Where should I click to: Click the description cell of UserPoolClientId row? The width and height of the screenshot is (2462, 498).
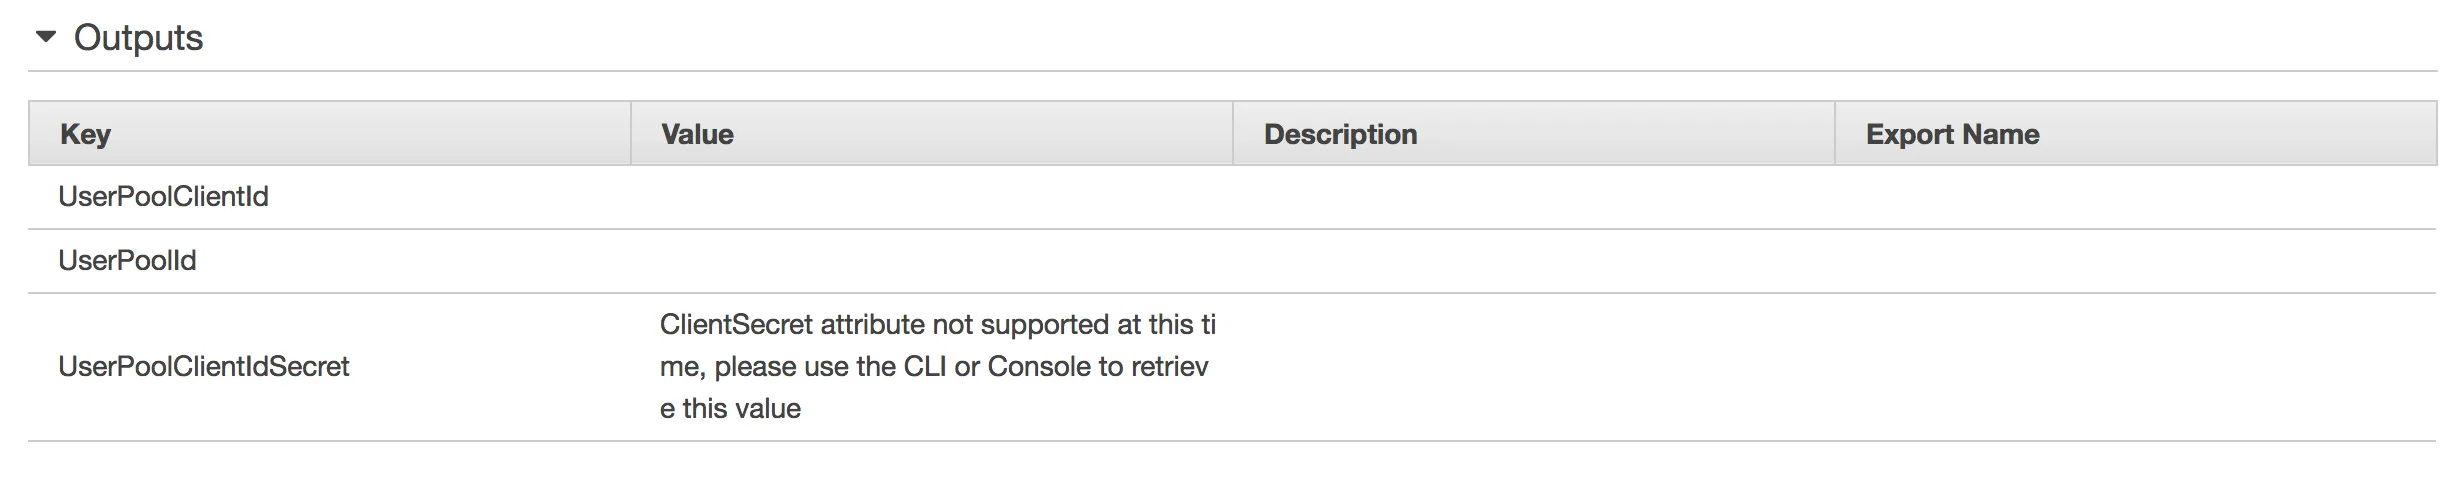click(1534, 197)
